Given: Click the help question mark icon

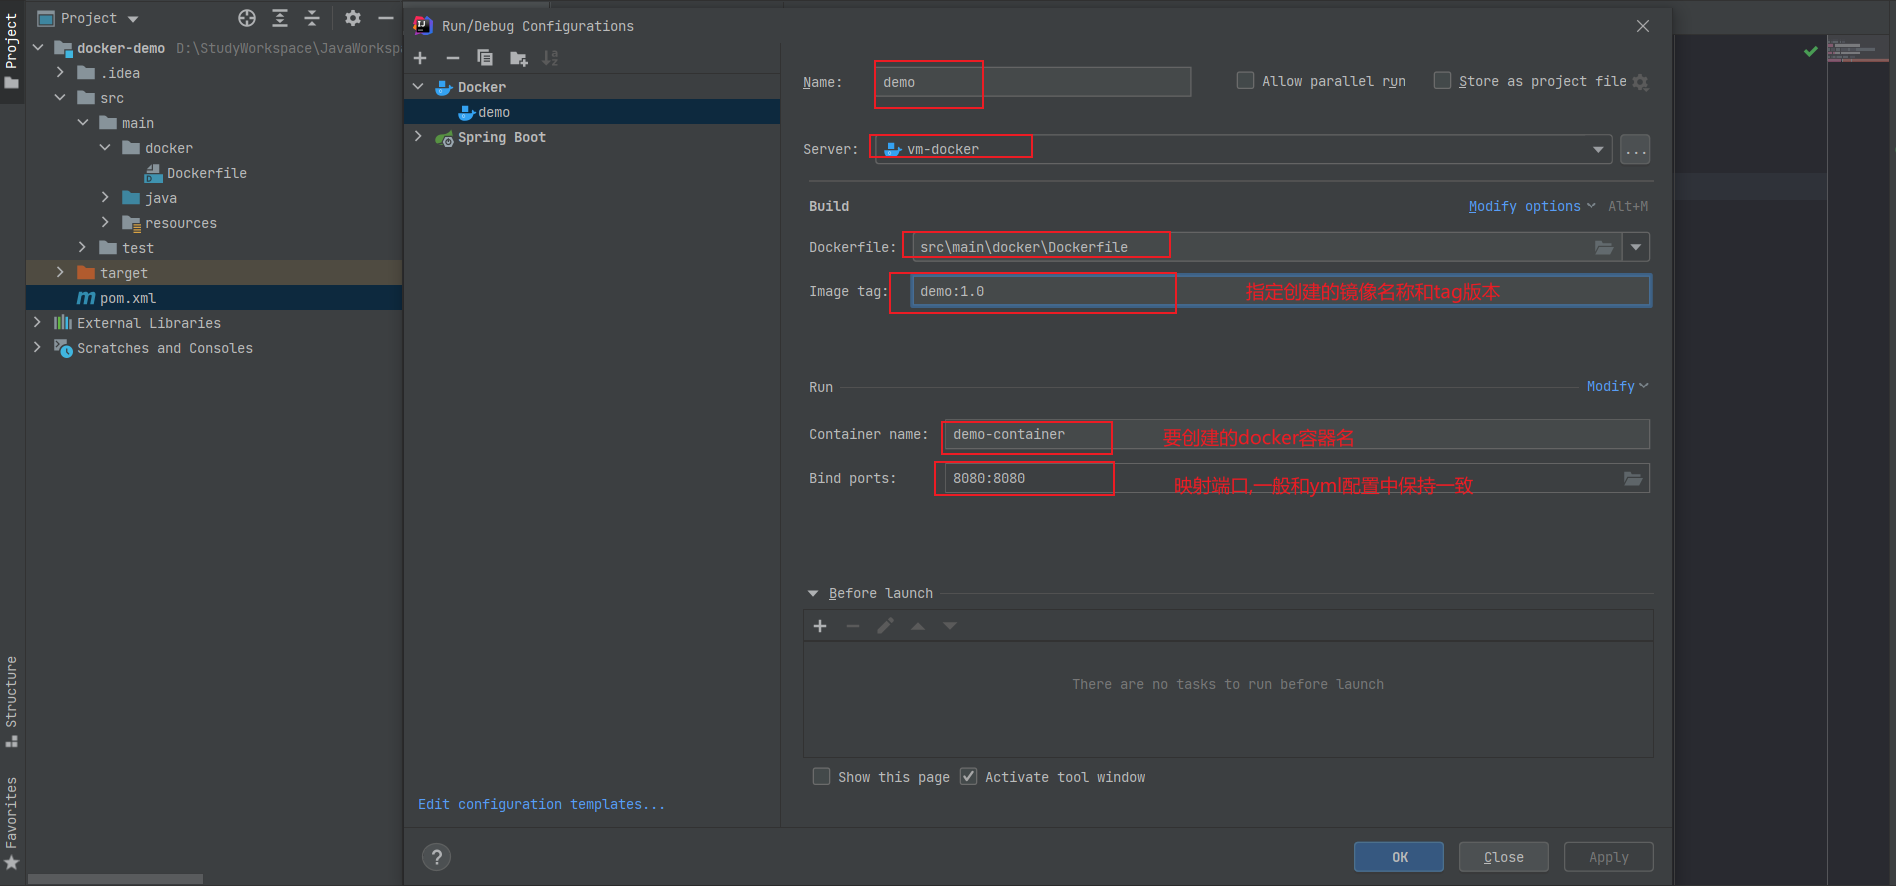Looking at the screenshot, I should click(x=436, y=857).
